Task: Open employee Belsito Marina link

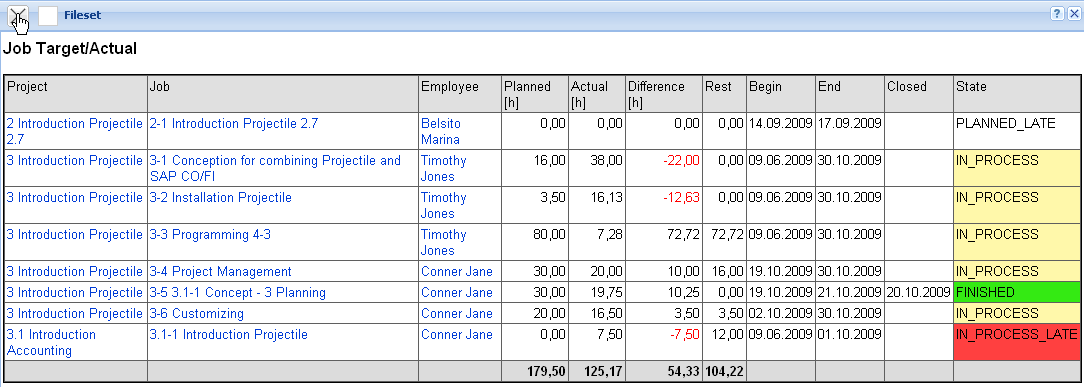Action: pos(441,131)
